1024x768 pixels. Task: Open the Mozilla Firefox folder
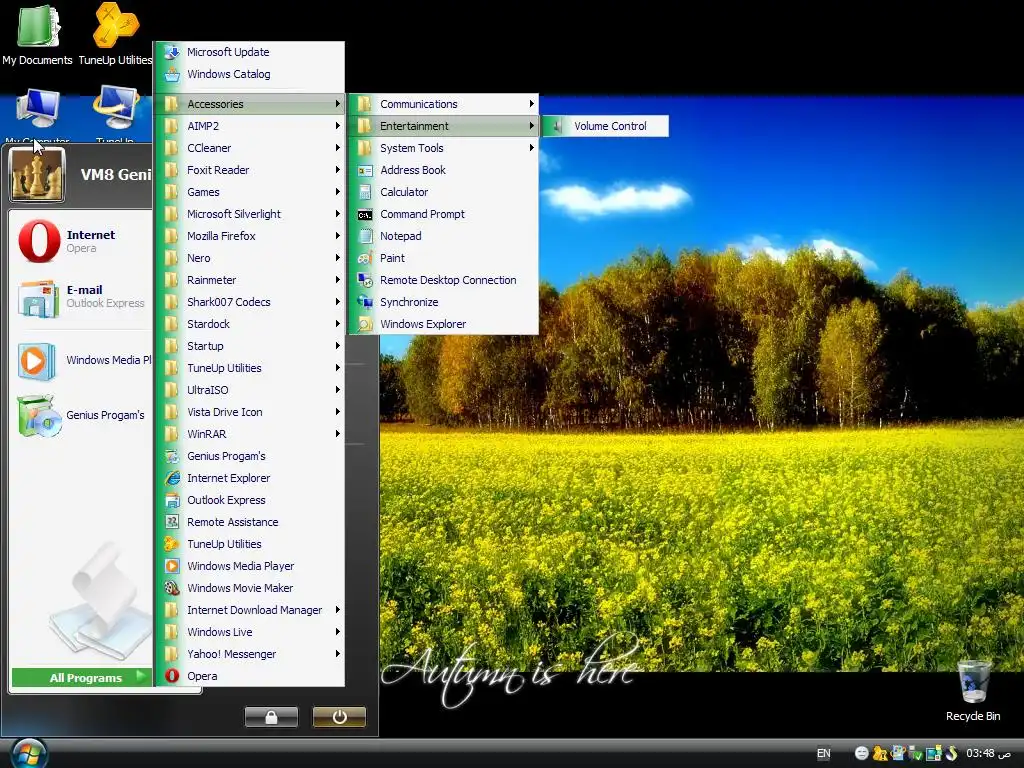249,236
